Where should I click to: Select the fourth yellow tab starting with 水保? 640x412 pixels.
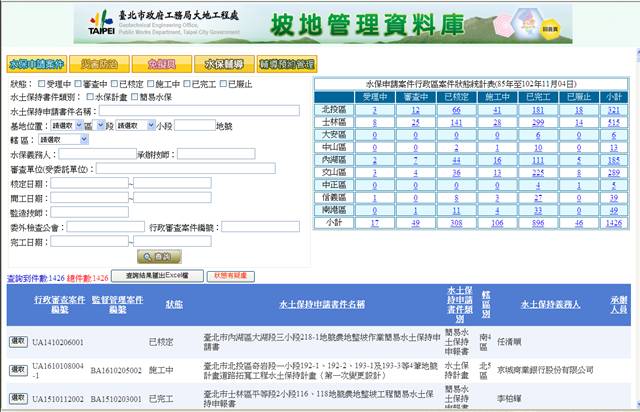(x=224, y=64)
